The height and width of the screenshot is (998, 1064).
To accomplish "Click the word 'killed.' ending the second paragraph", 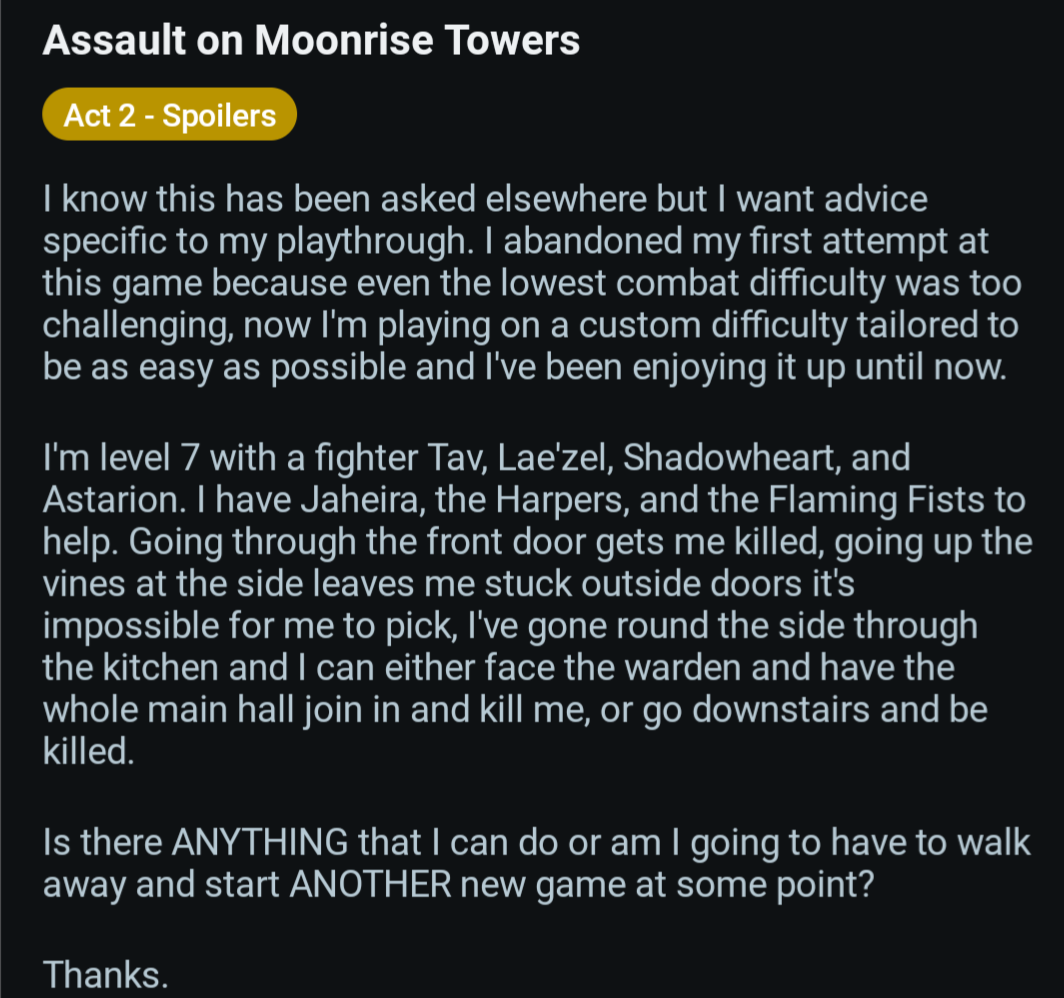I will click(x=88, y=752).
